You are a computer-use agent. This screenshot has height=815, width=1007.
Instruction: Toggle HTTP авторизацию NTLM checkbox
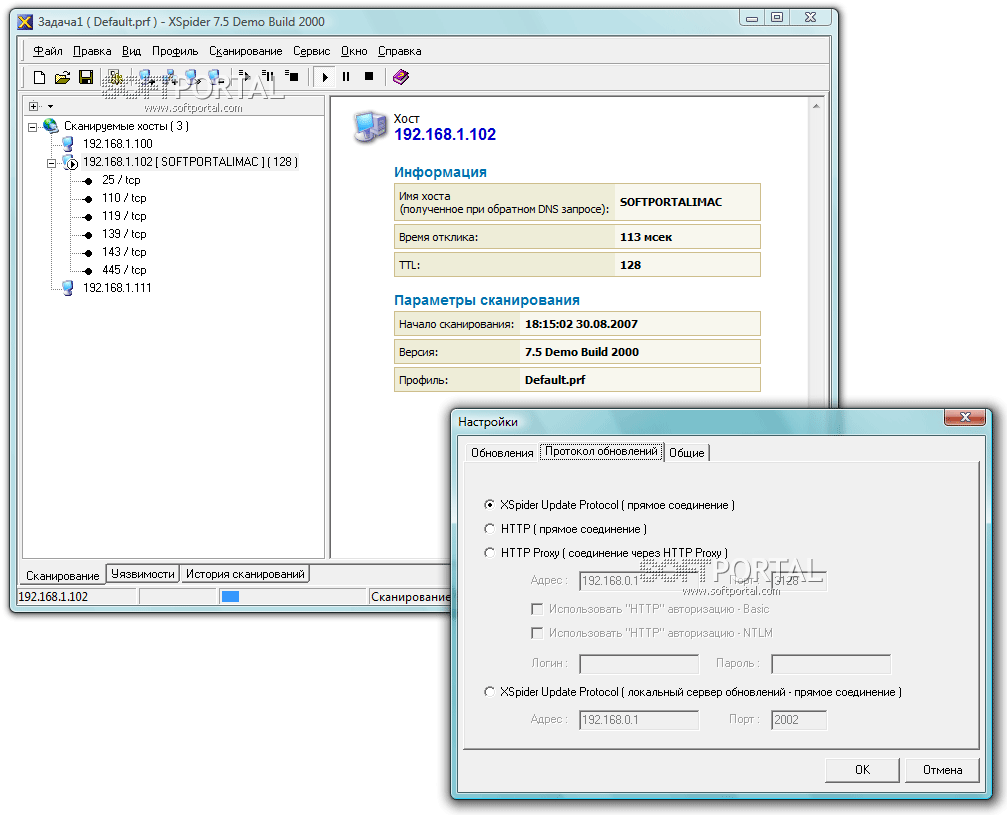(537, 633)
